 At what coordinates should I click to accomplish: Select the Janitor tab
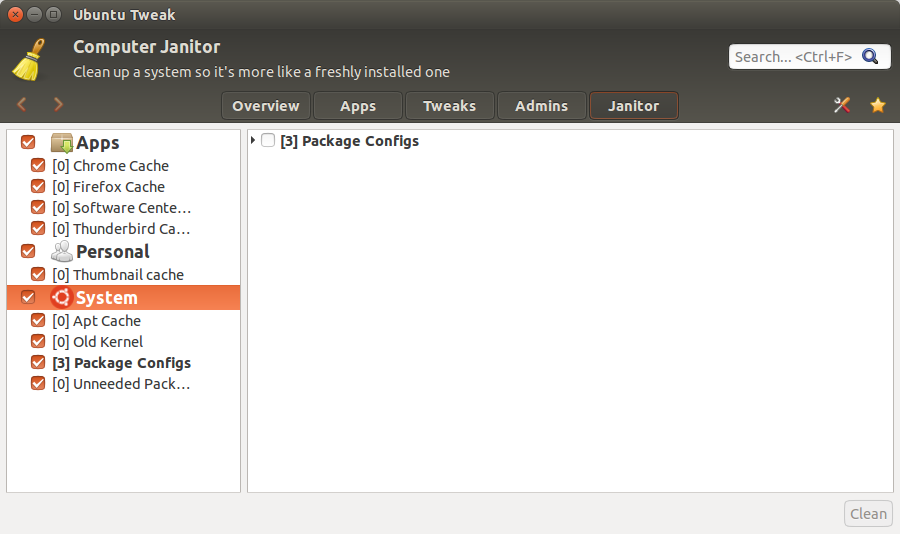pos(634,106)
